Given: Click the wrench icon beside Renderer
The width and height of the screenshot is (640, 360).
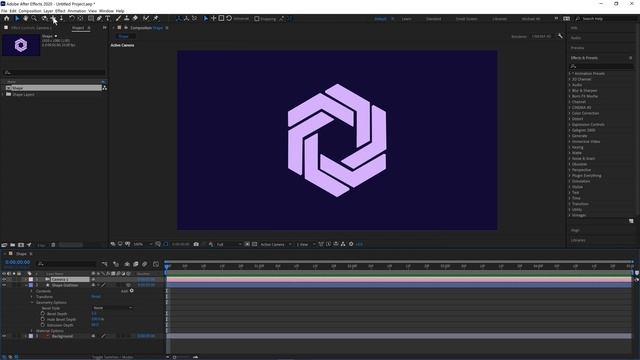Looking at the screenshot, I should (x=560, y=36).
